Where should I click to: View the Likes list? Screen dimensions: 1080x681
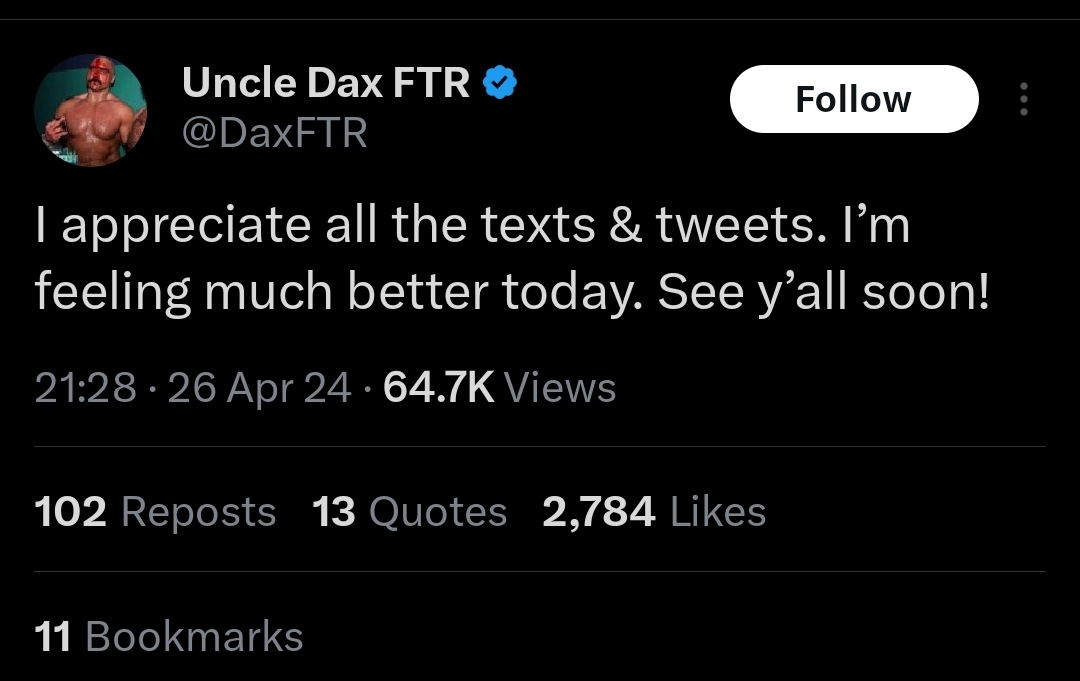[x=718, y=512]
